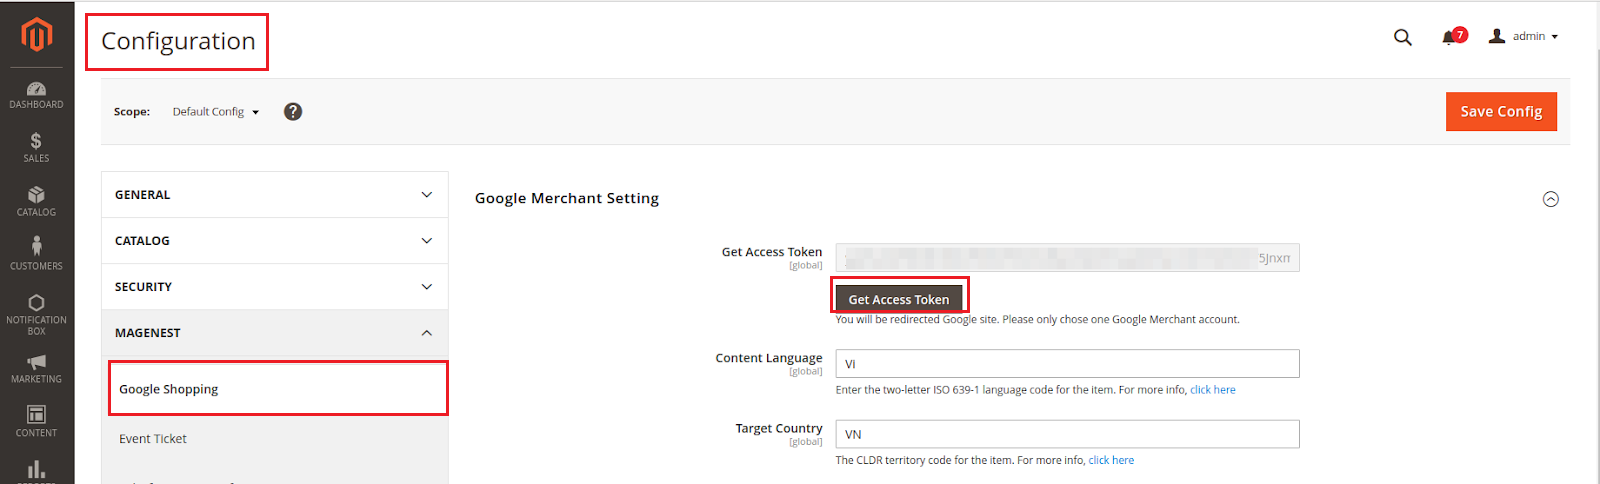The image size is (1600, 484).
Task: Open Target Country click here link
Action: (x=1111, y=461)
